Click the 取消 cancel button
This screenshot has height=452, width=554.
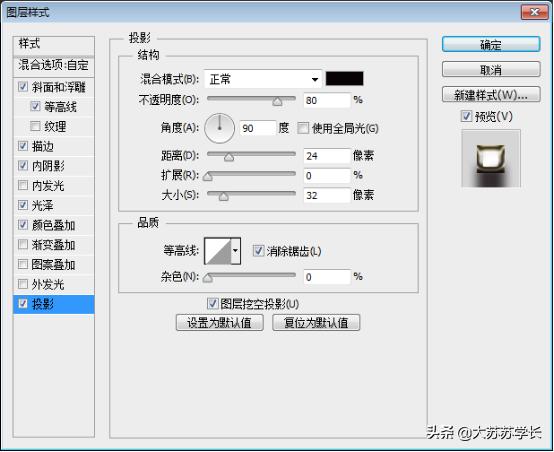click(x=491, y=70)
